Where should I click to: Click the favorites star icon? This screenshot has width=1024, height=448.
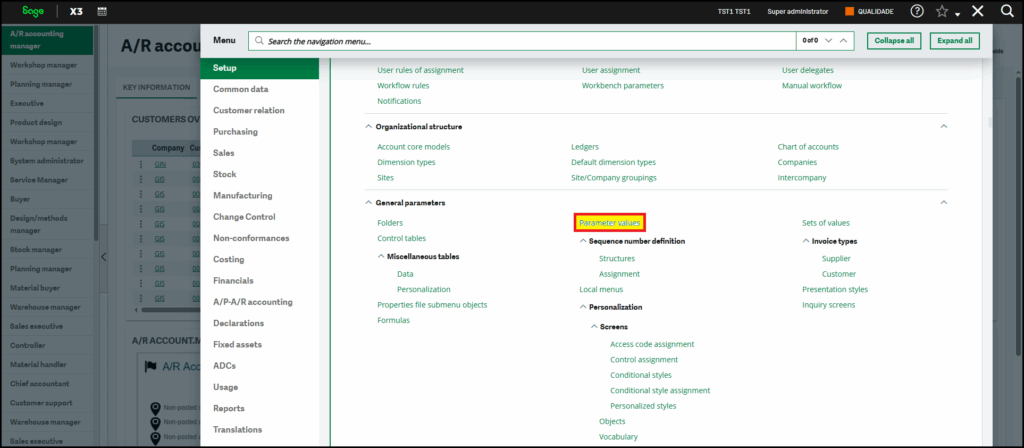click(x=942, y=11)
